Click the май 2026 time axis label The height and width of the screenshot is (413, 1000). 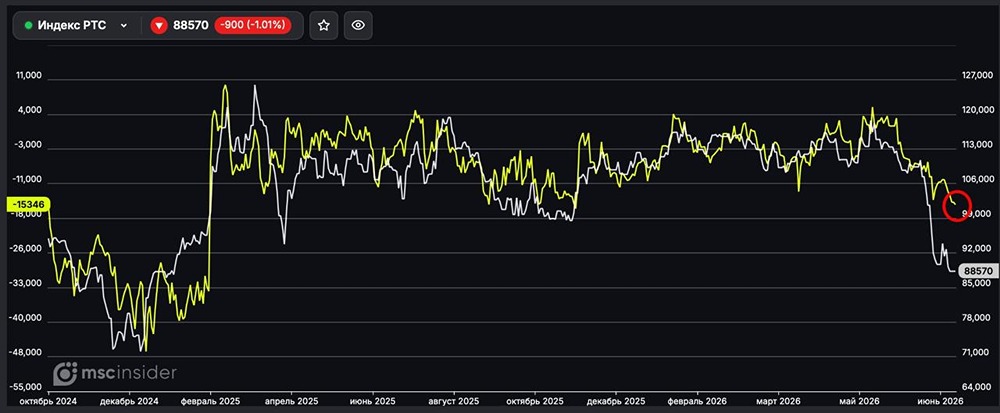[x=858, y=402]
